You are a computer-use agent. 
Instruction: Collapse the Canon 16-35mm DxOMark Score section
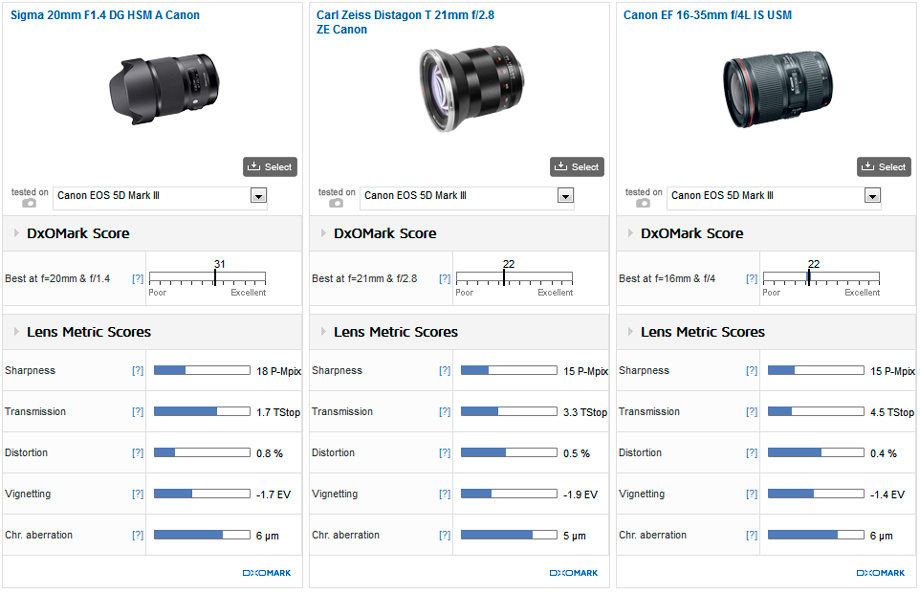coord(631,234)
